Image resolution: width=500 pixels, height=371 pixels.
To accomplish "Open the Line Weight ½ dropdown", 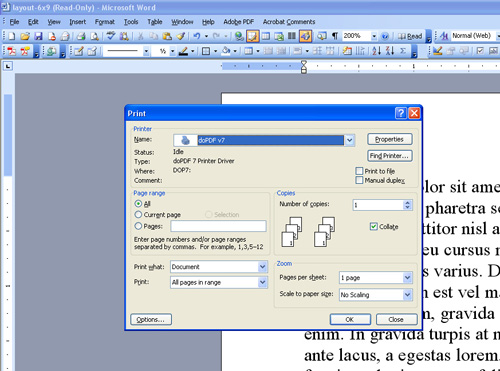I will tap(172, 51).
